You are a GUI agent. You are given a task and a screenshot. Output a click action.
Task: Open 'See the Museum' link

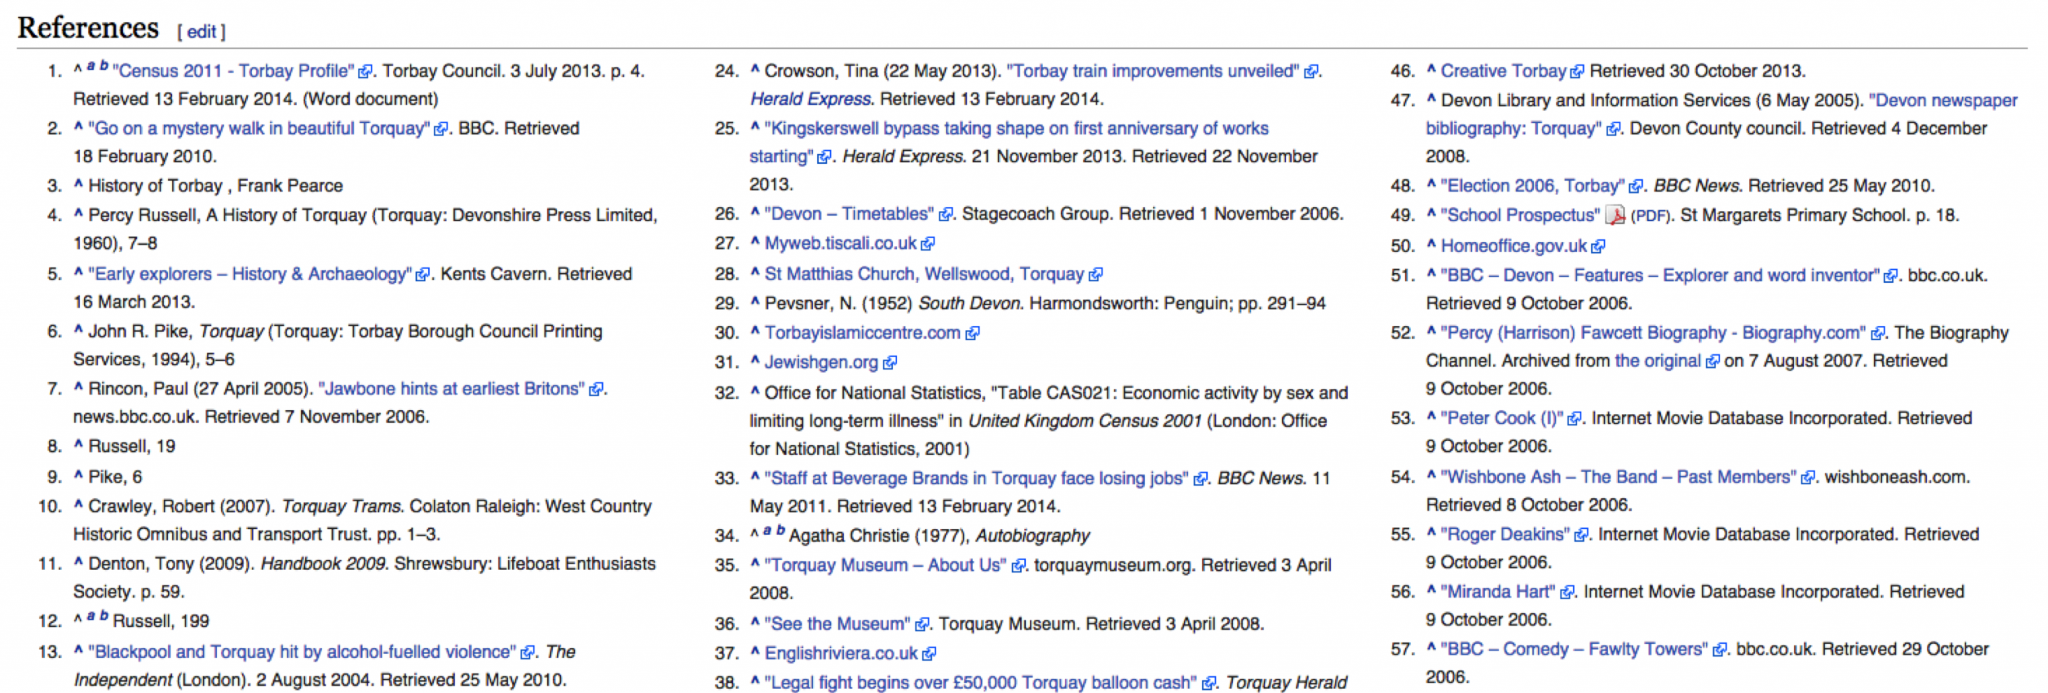[x=838, y=624]
